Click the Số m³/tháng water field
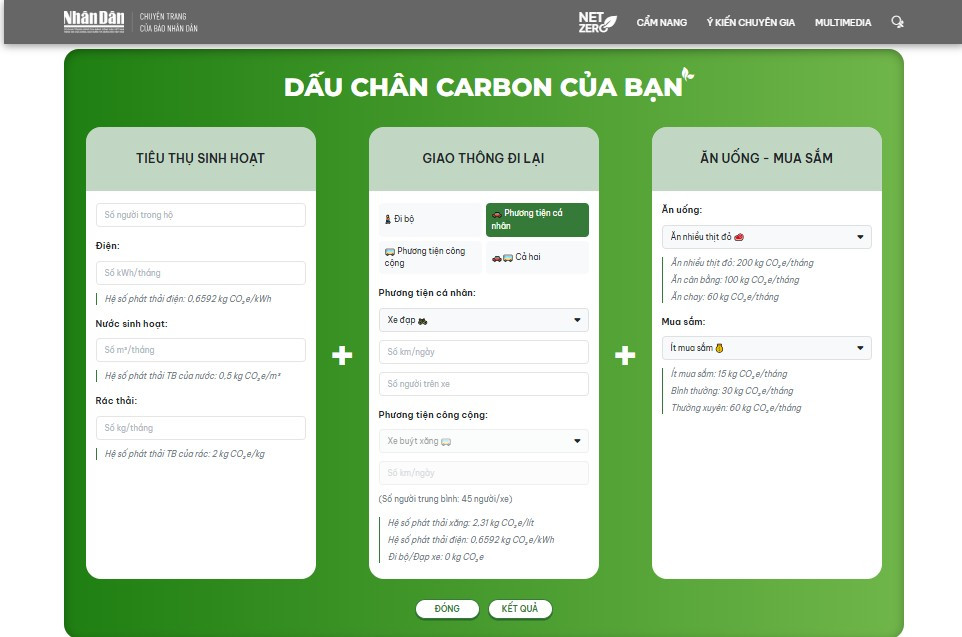The width and height of the screenshot is (962, 637). pos(201,350)
